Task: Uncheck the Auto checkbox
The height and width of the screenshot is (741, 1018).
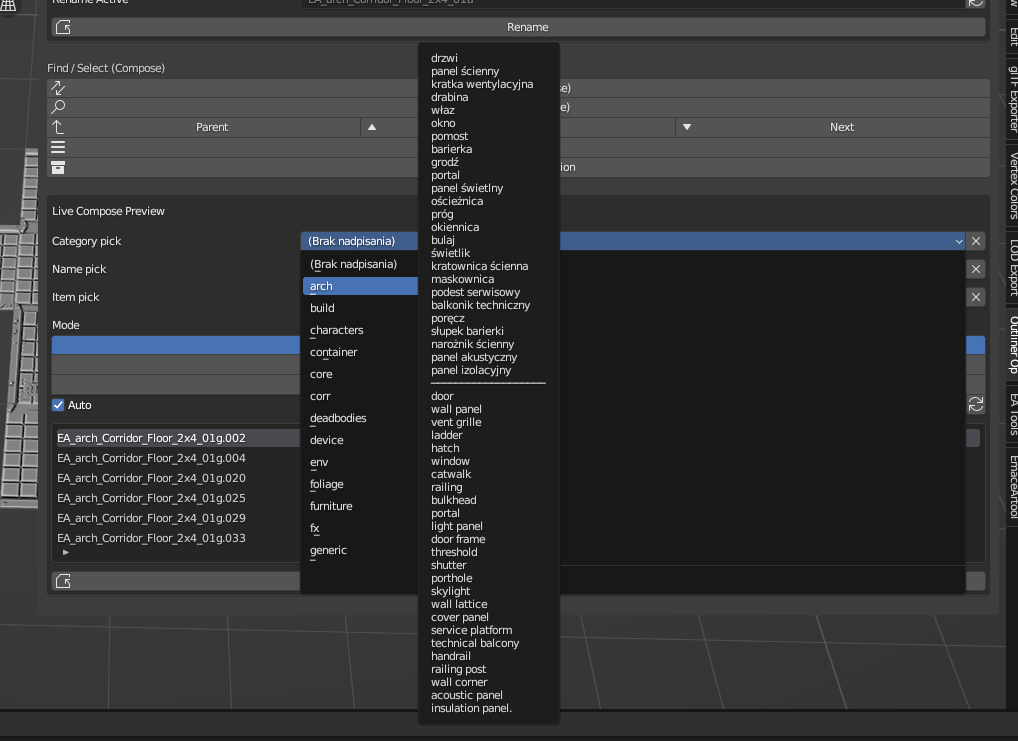Action: 59,405
